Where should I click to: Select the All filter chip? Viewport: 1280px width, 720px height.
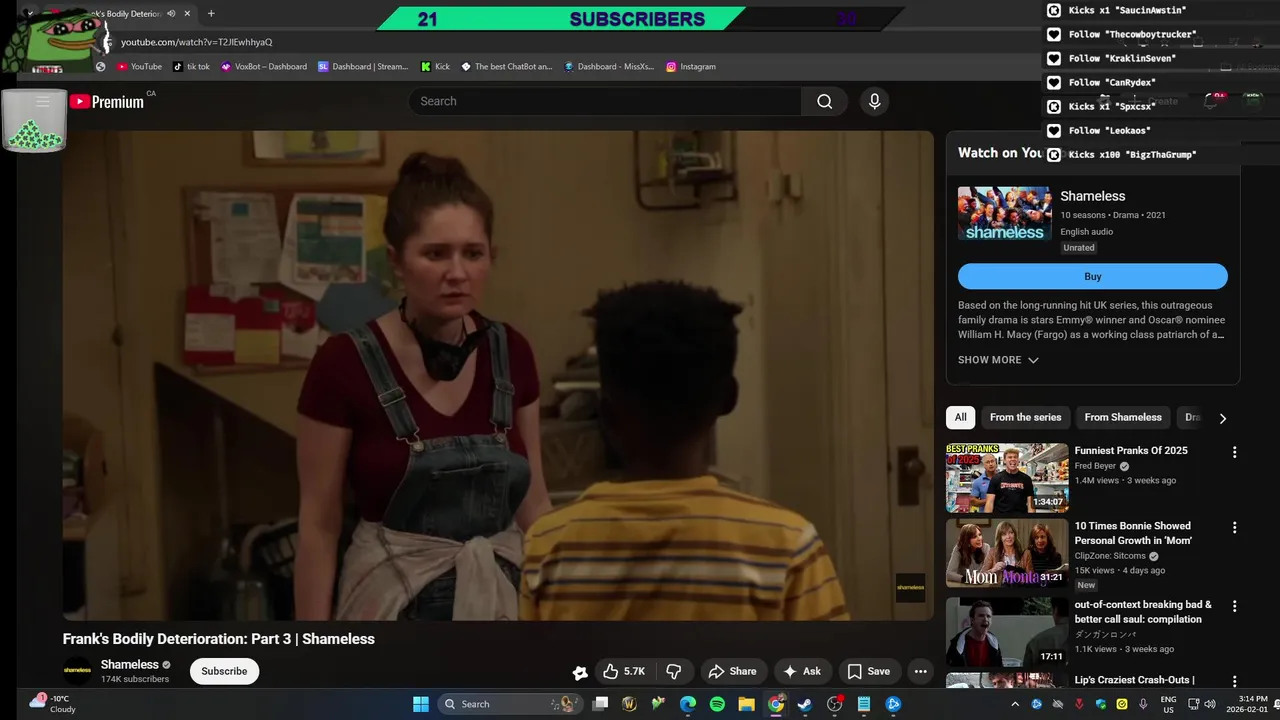click(x=960, y=417)
